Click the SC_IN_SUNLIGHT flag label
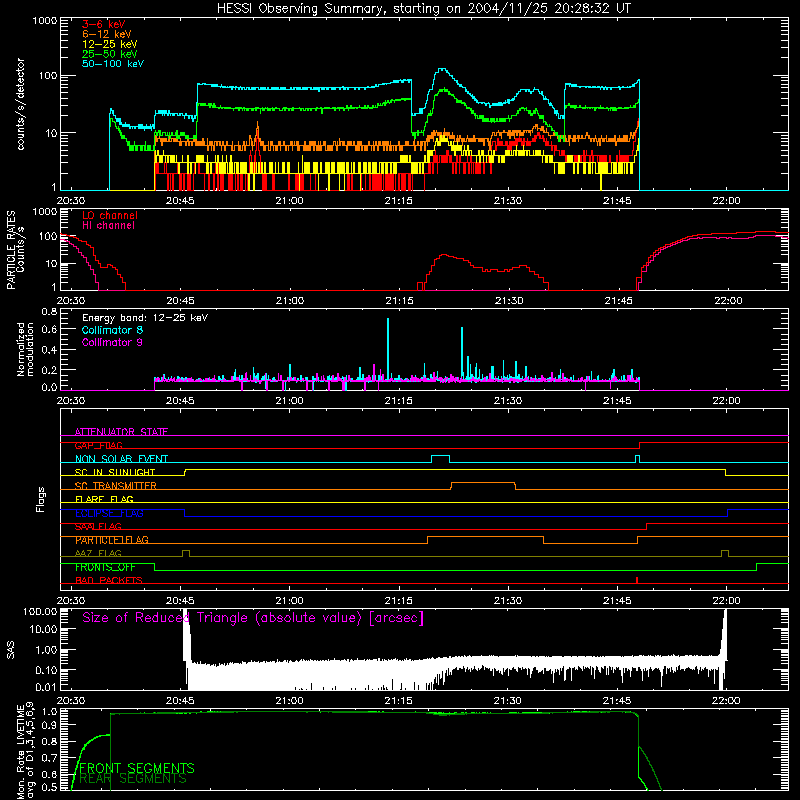The width and height of the screenshot is (800, 800). (x=115, y=472)
